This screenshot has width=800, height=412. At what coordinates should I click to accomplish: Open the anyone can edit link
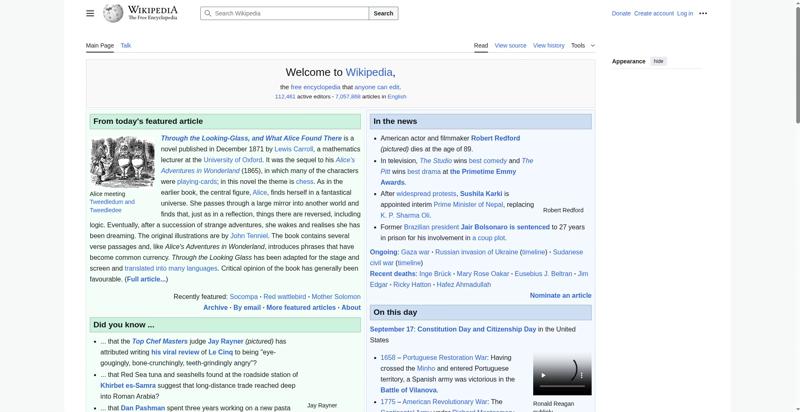tap(377, 87)
